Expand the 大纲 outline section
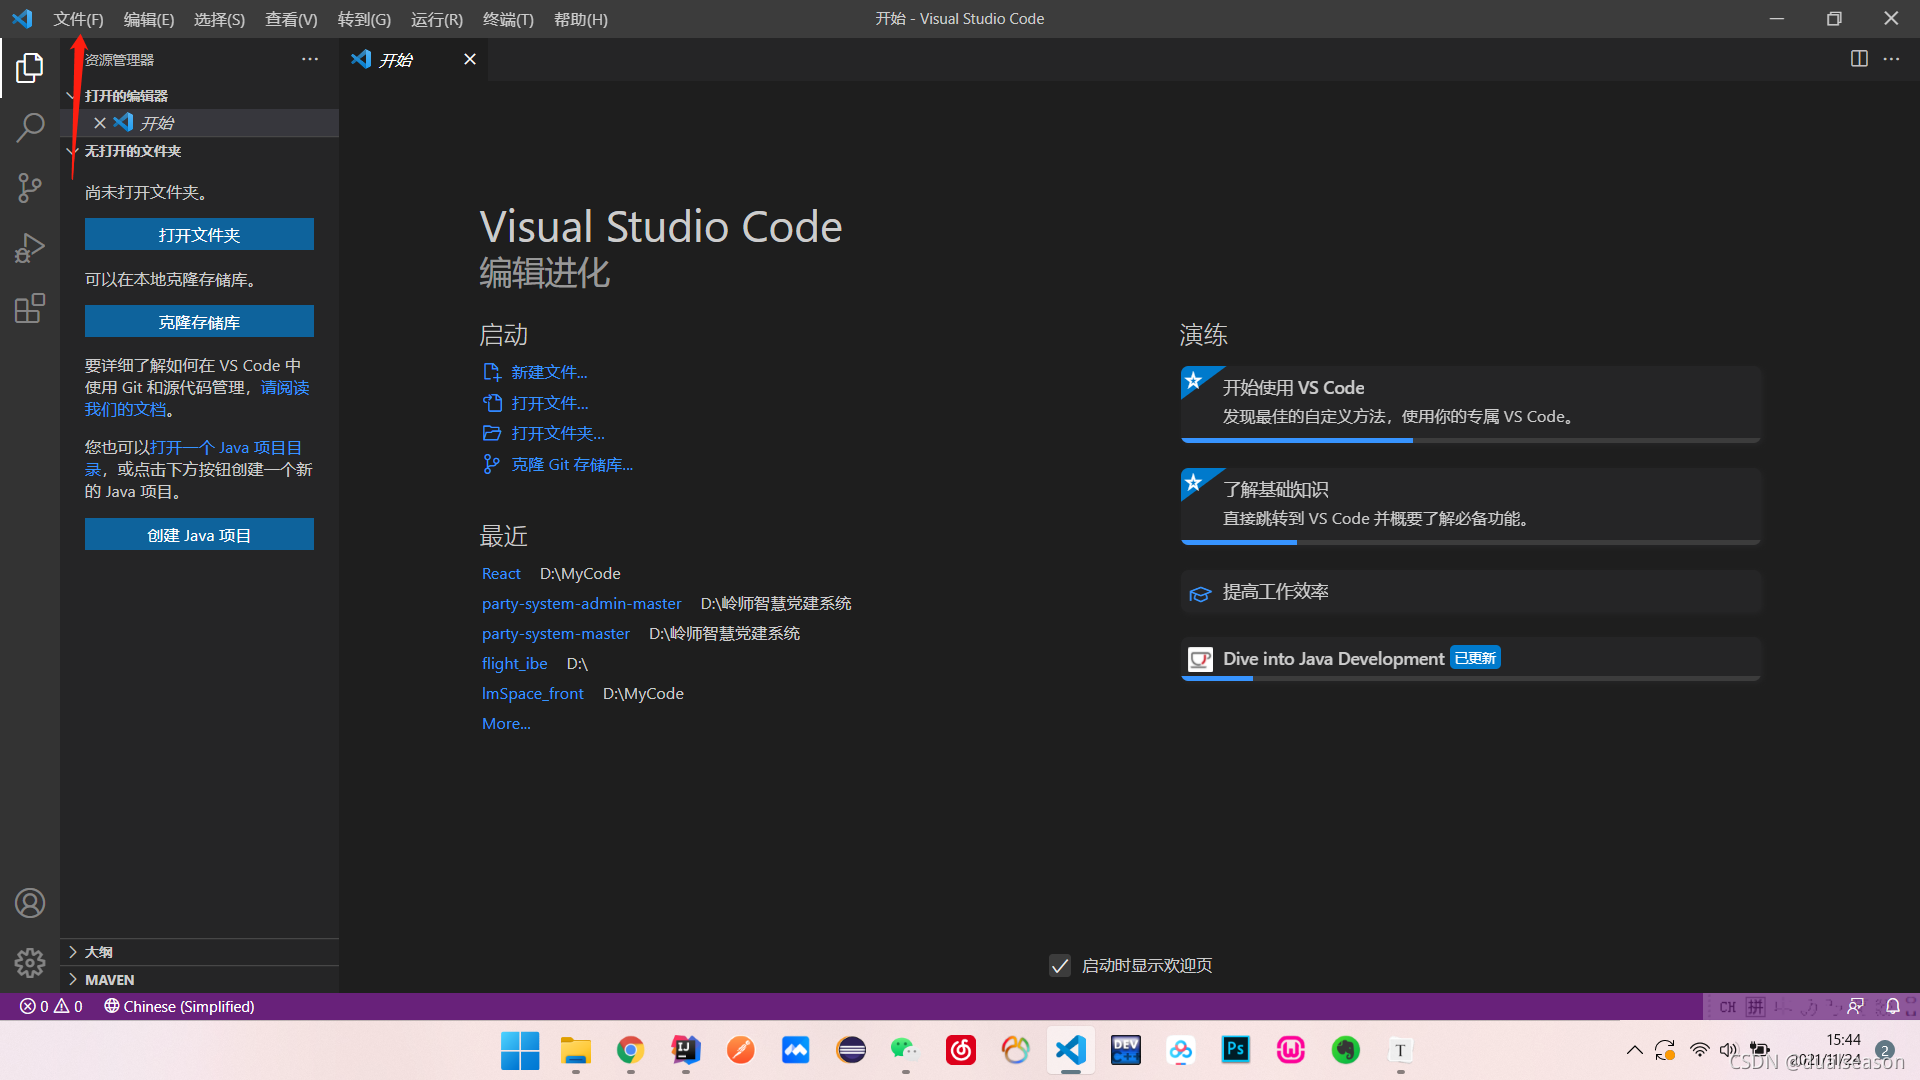The width and height of the screenshot is (1920, 1080). [200, 952]
